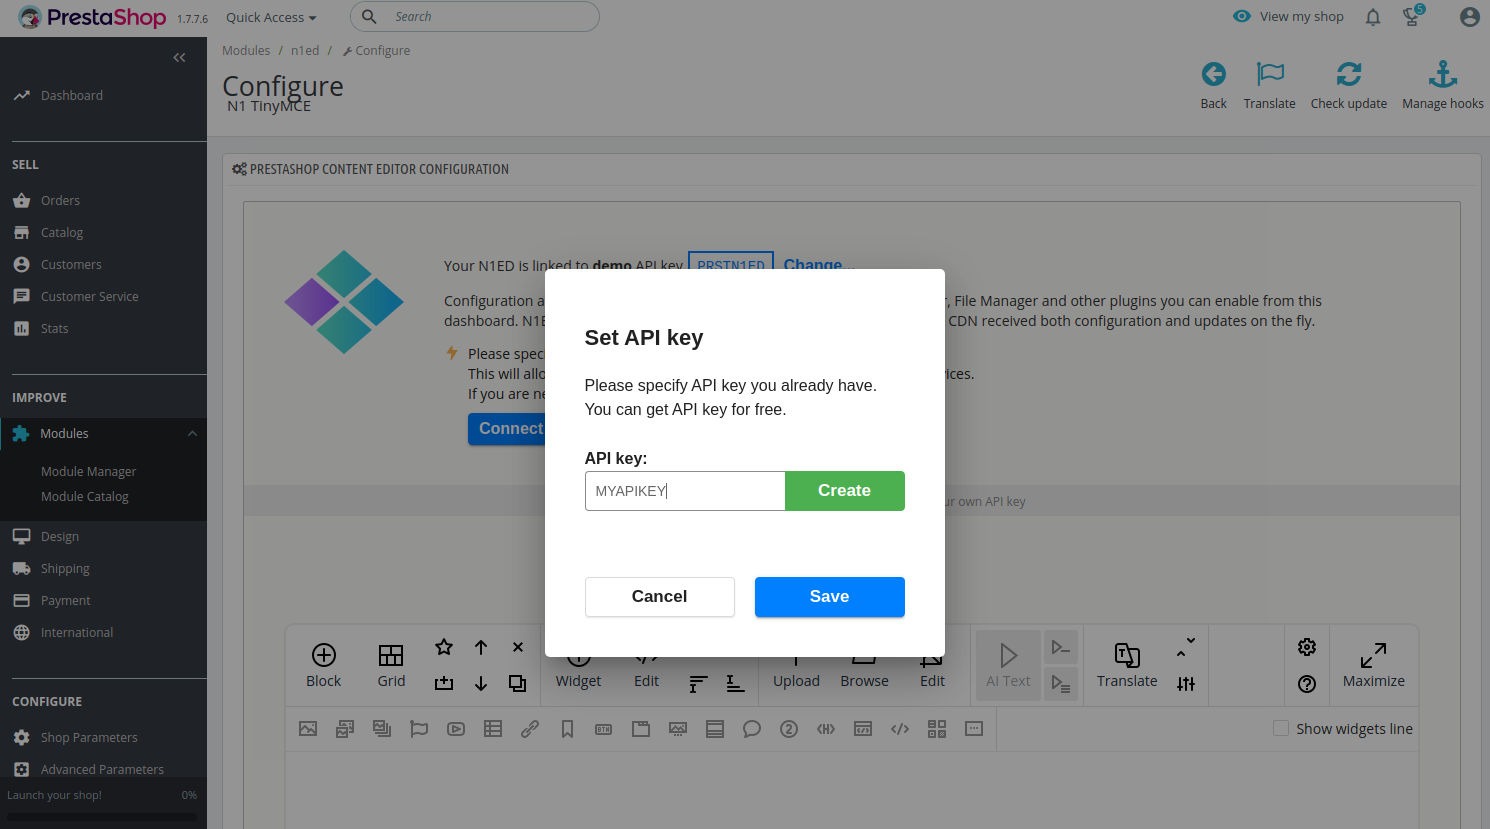Insert a speech bubble comment widget

pos(752,729)
